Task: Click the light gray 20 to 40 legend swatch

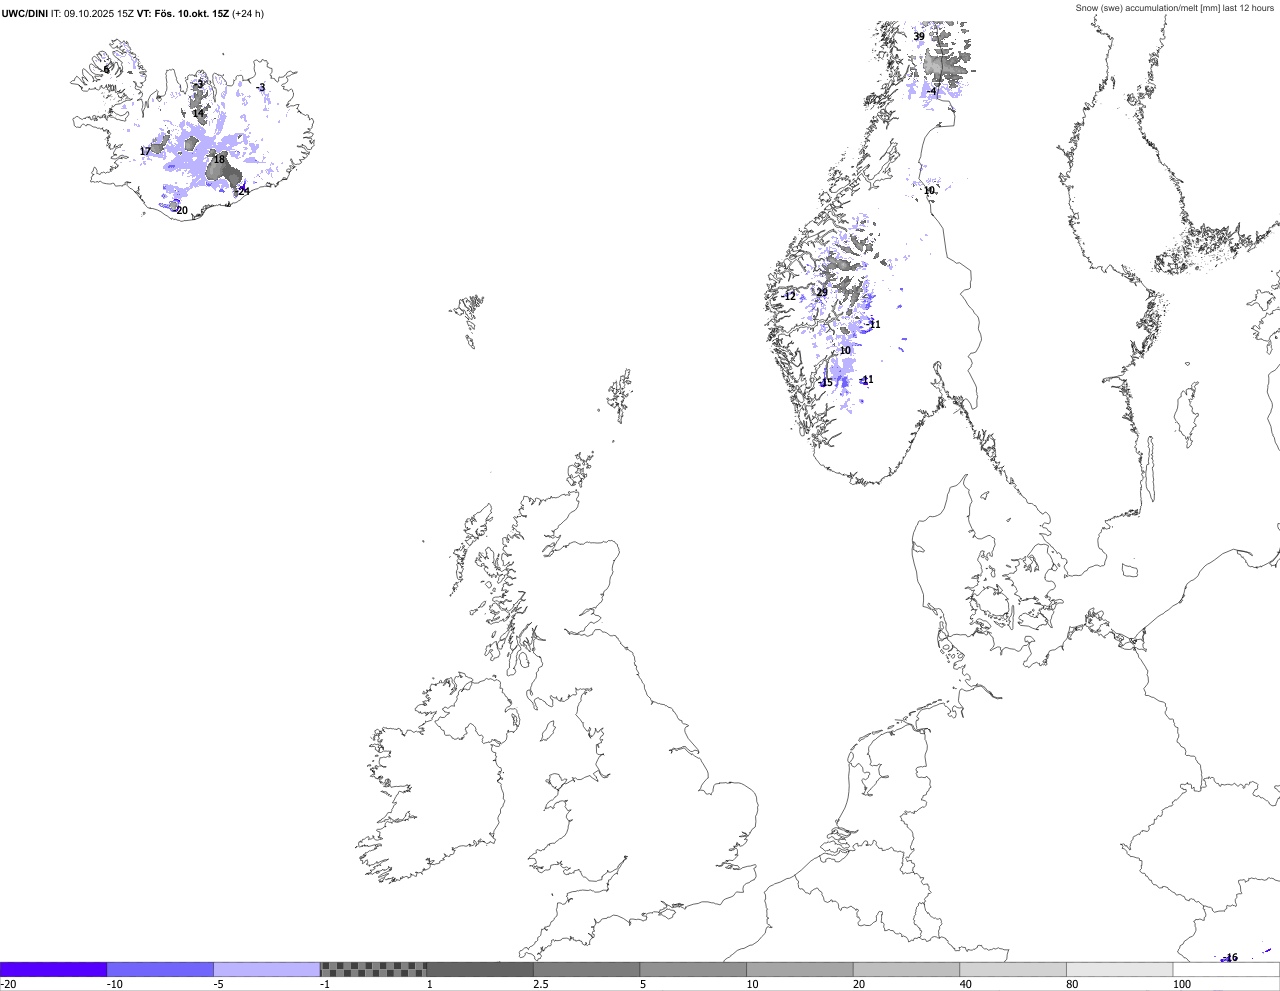Action: 907,969
